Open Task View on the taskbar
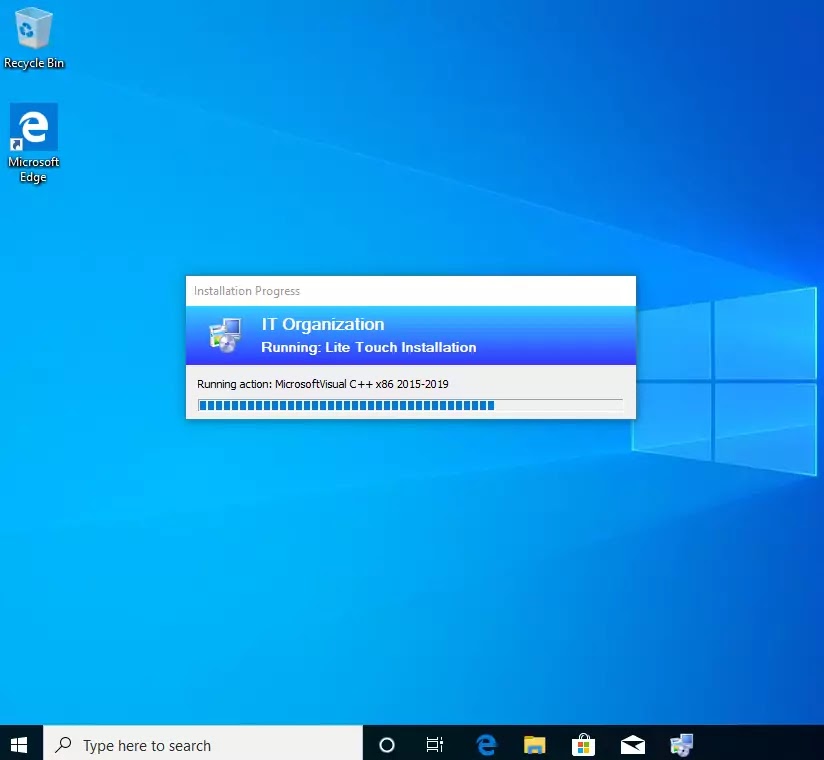The width and height of the screenshot is (824, 760). 435,744
